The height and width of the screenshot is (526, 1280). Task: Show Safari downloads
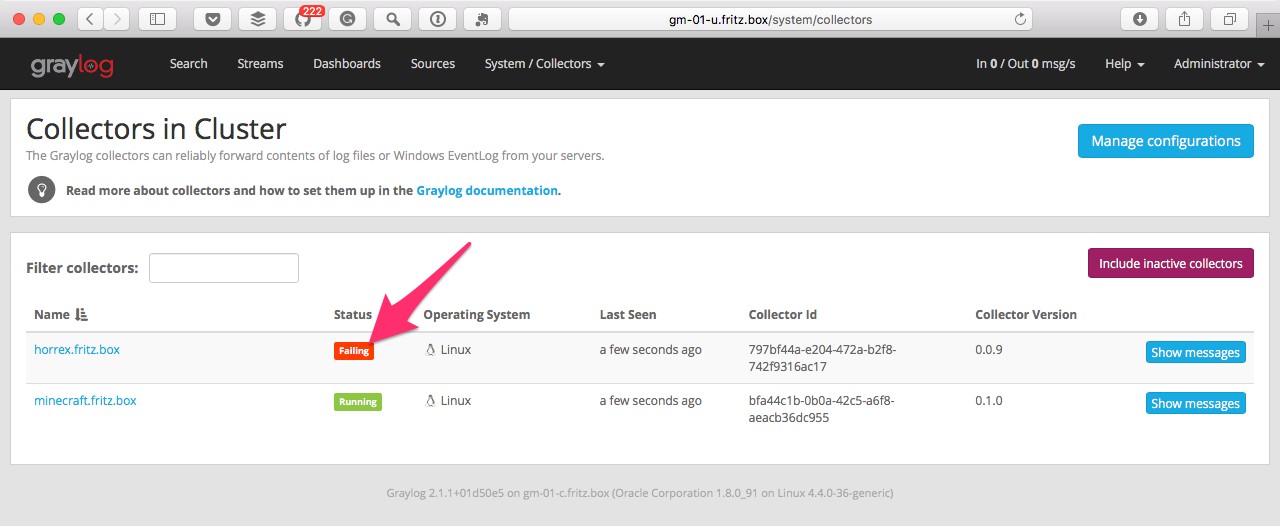(1139, 19)
